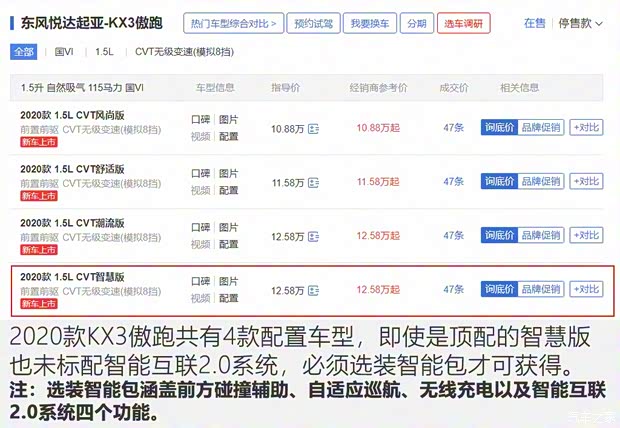The image size is (620, 428).
Task: Add CVT潮流版 to comparison with +对比
Action: tap(586, 235)
